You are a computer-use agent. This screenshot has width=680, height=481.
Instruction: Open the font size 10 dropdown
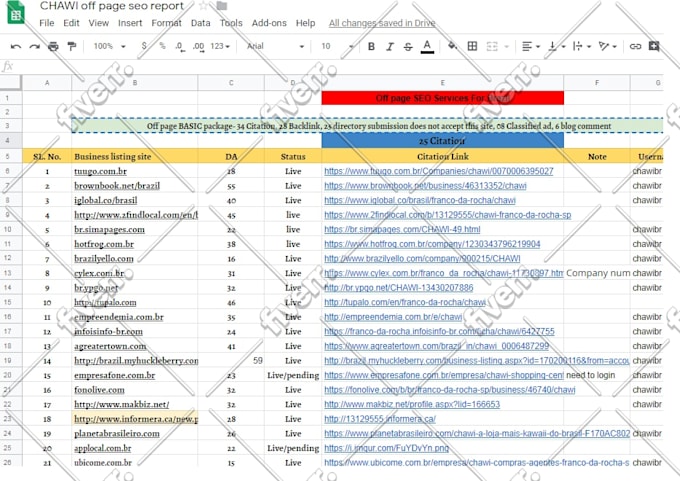click(x=337, y=46)
